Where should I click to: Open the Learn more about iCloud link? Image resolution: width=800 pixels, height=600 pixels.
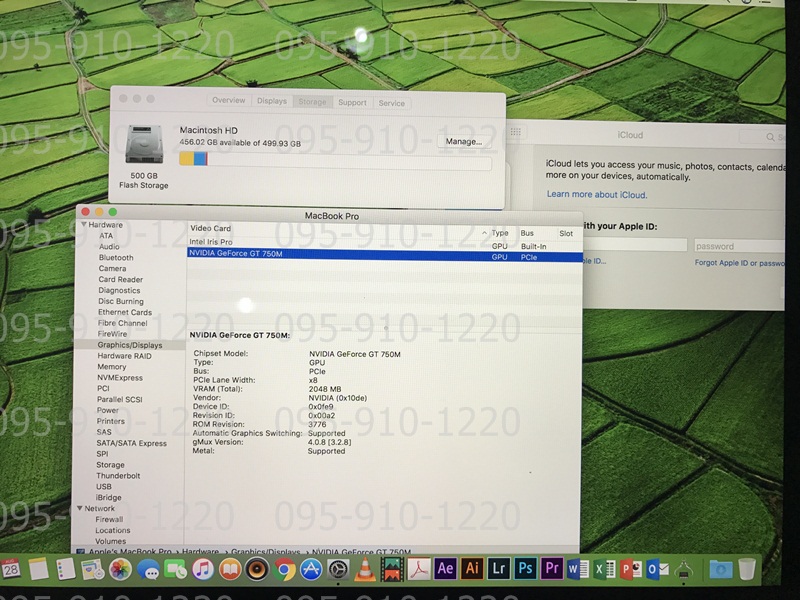click(596, 194)
